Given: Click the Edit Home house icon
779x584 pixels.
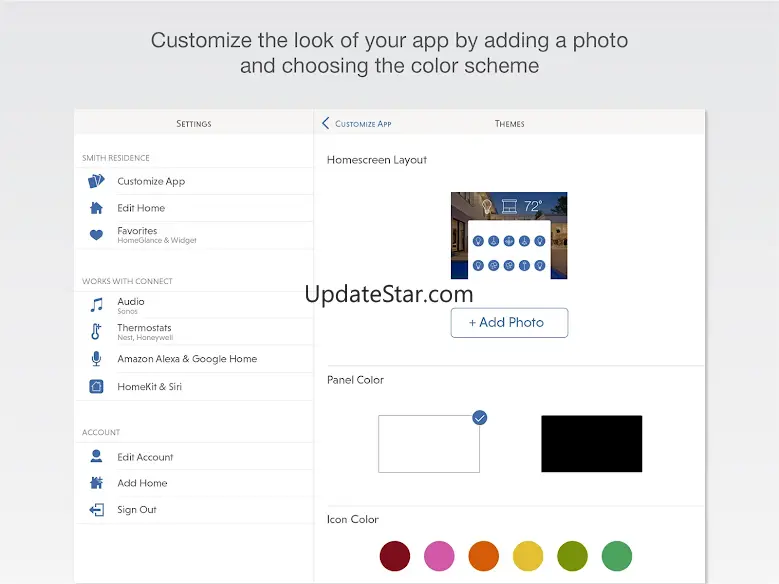Looking at the screenshot, I should [x=96, y=208].
